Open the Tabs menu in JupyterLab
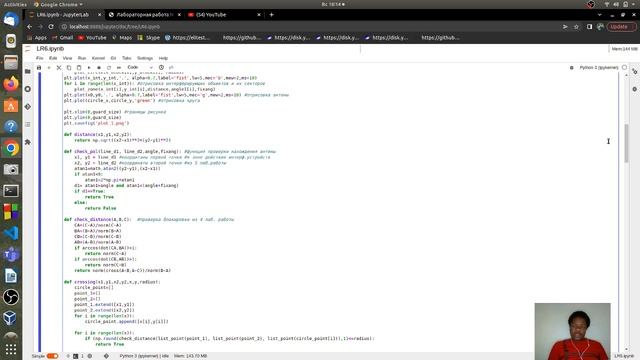 (x=127, y=58)
